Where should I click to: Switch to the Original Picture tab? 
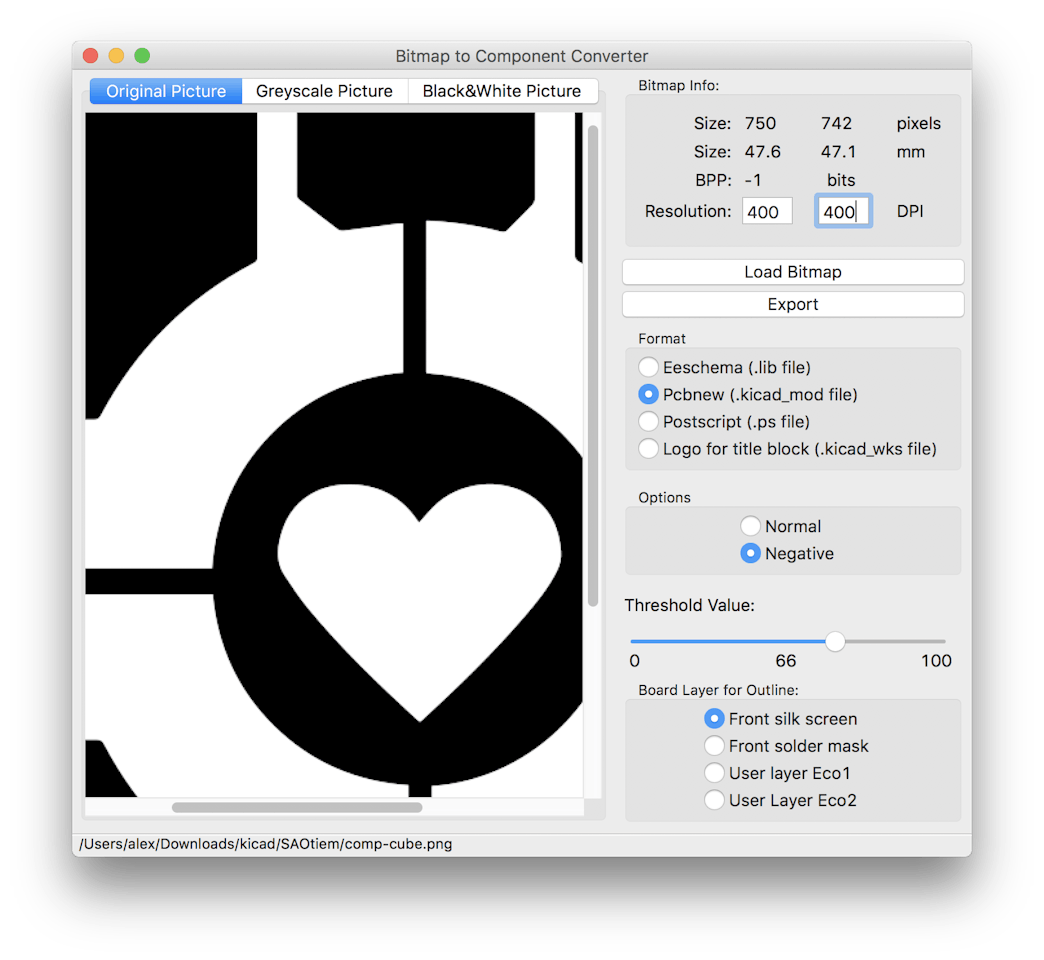coord(166,91)
